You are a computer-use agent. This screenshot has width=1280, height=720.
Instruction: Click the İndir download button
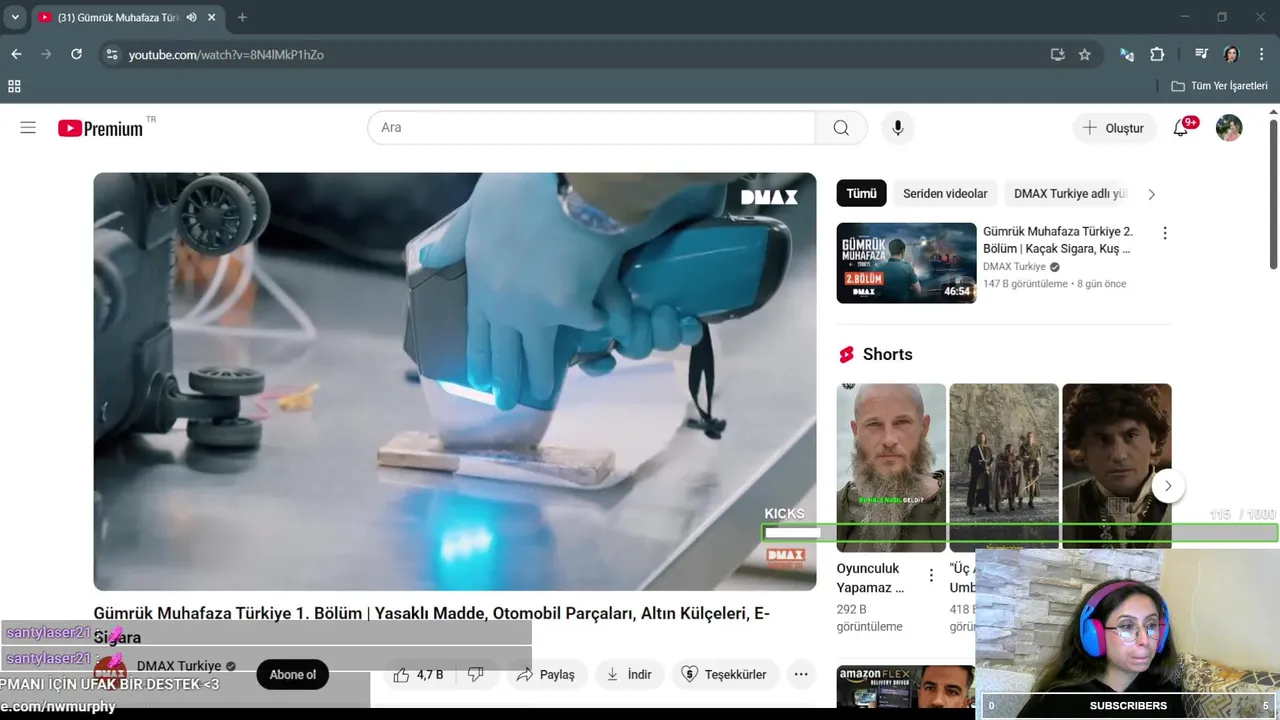[x=629, y=675]
